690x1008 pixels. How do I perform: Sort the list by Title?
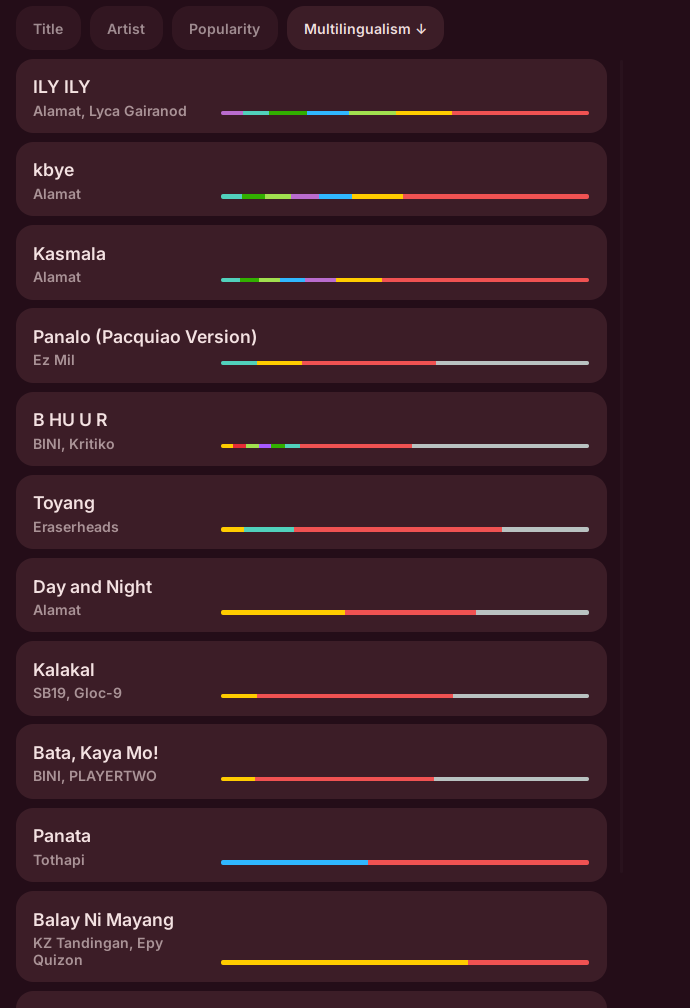point(48,29)
